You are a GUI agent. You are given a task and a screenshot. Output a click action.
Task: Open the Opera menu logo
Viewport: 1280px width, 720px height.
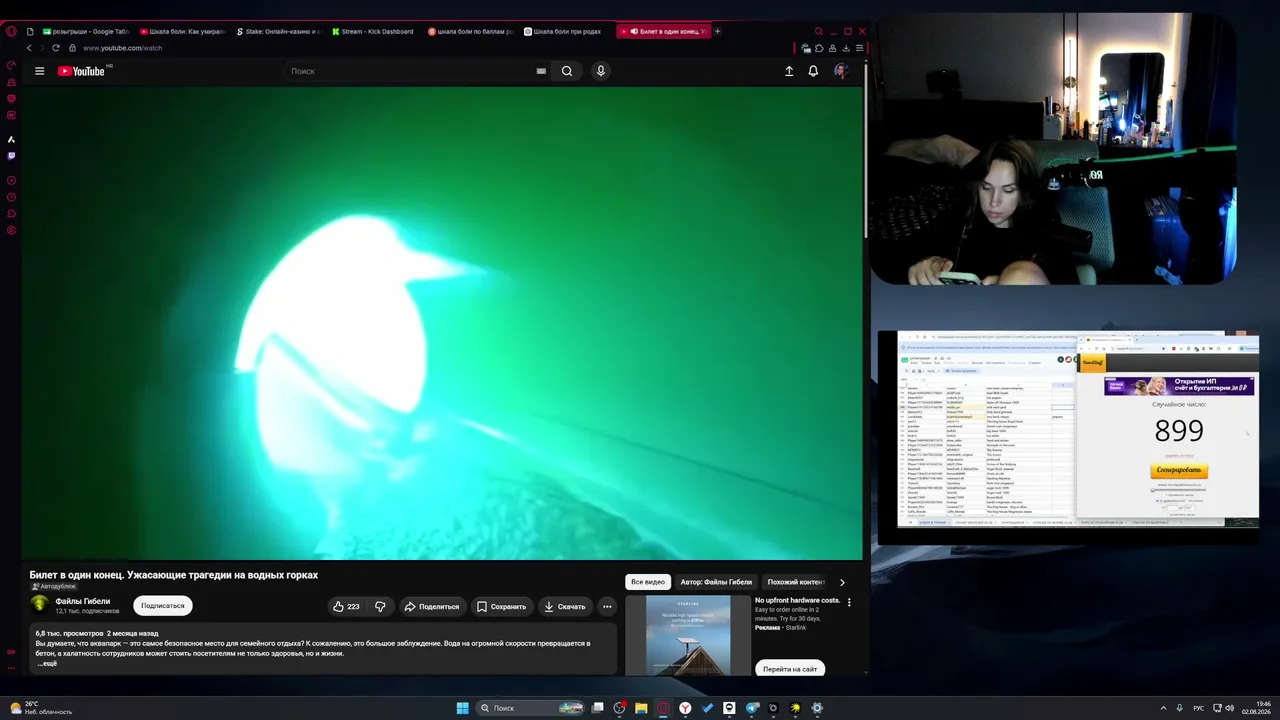11,31
